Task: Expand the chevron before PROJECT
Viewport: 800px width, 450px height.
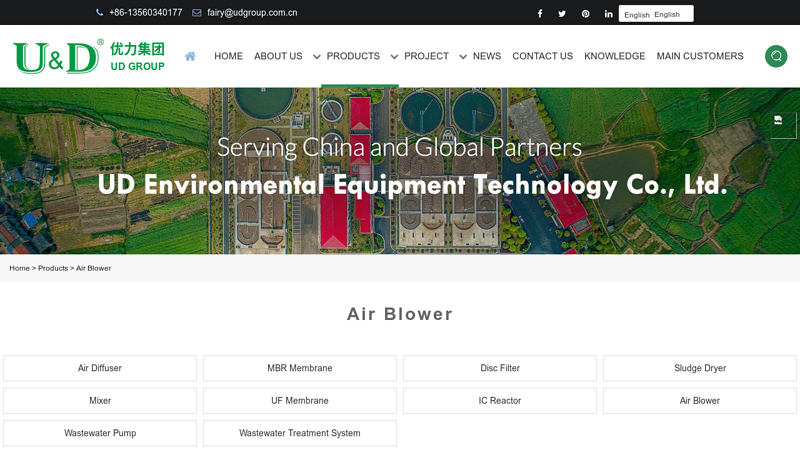Action: (394, 57)
